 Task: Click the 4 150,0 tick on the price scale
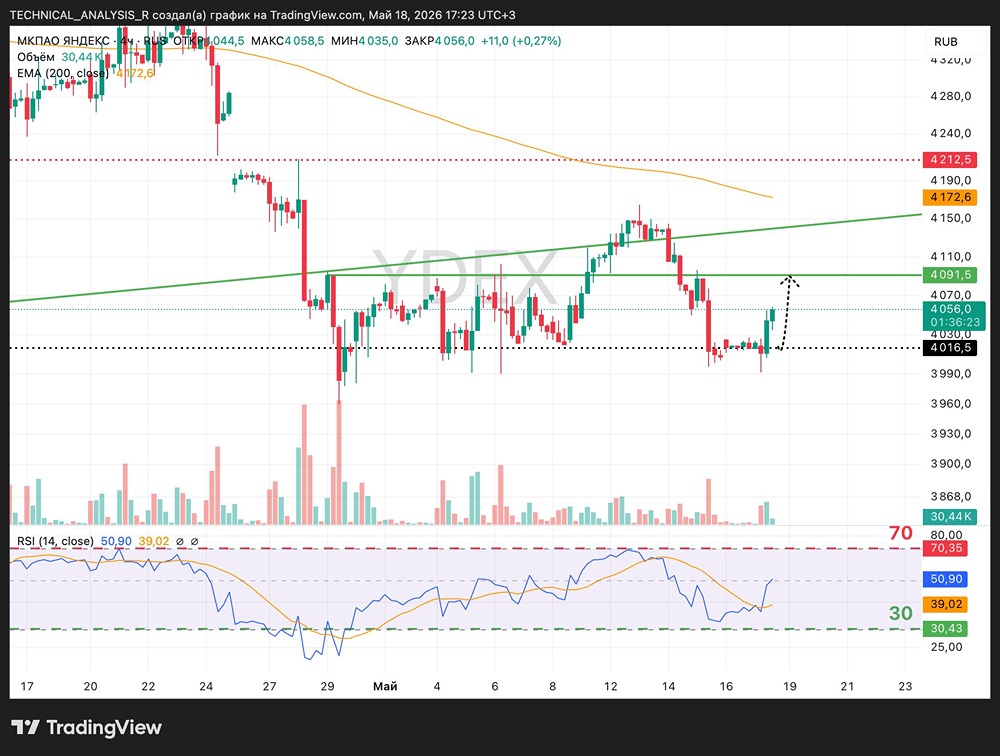click(x=951, y=218)
